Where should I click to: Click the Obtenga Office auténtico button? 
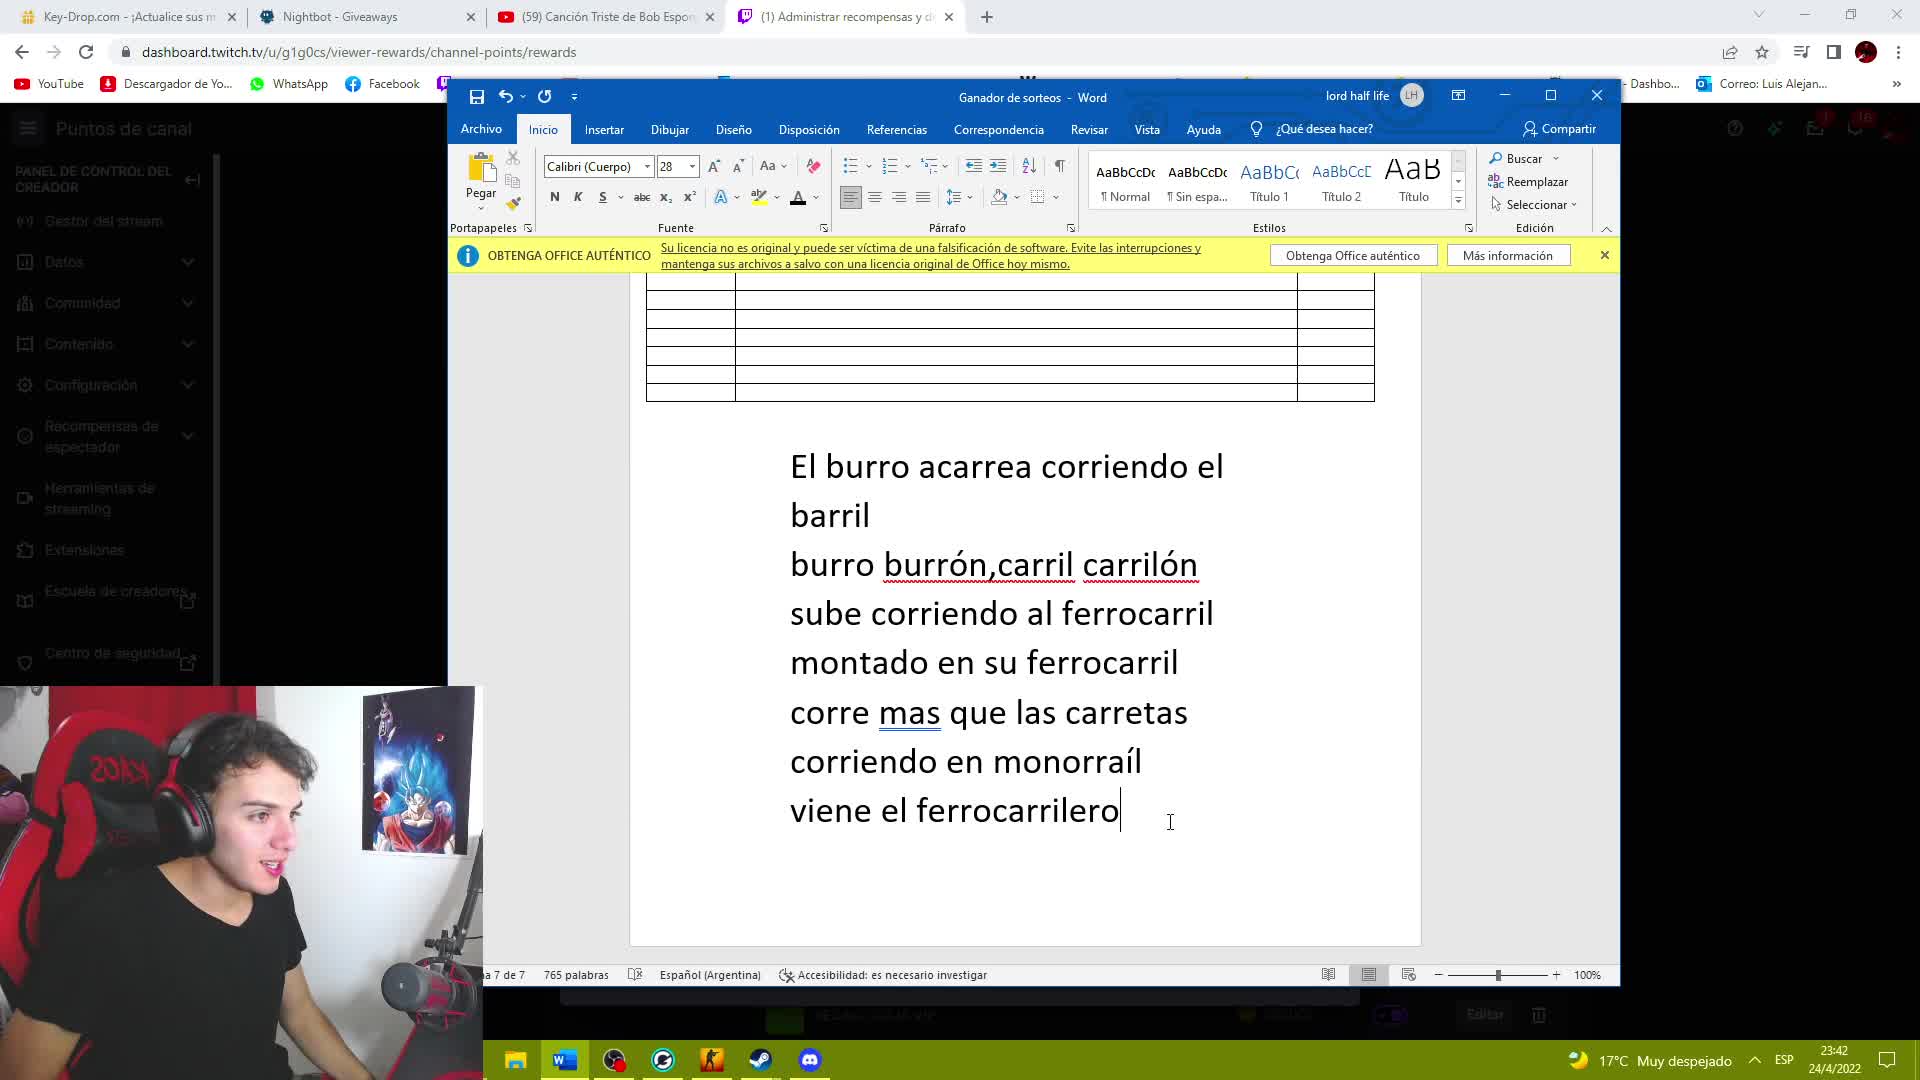tap(1353, 256)
